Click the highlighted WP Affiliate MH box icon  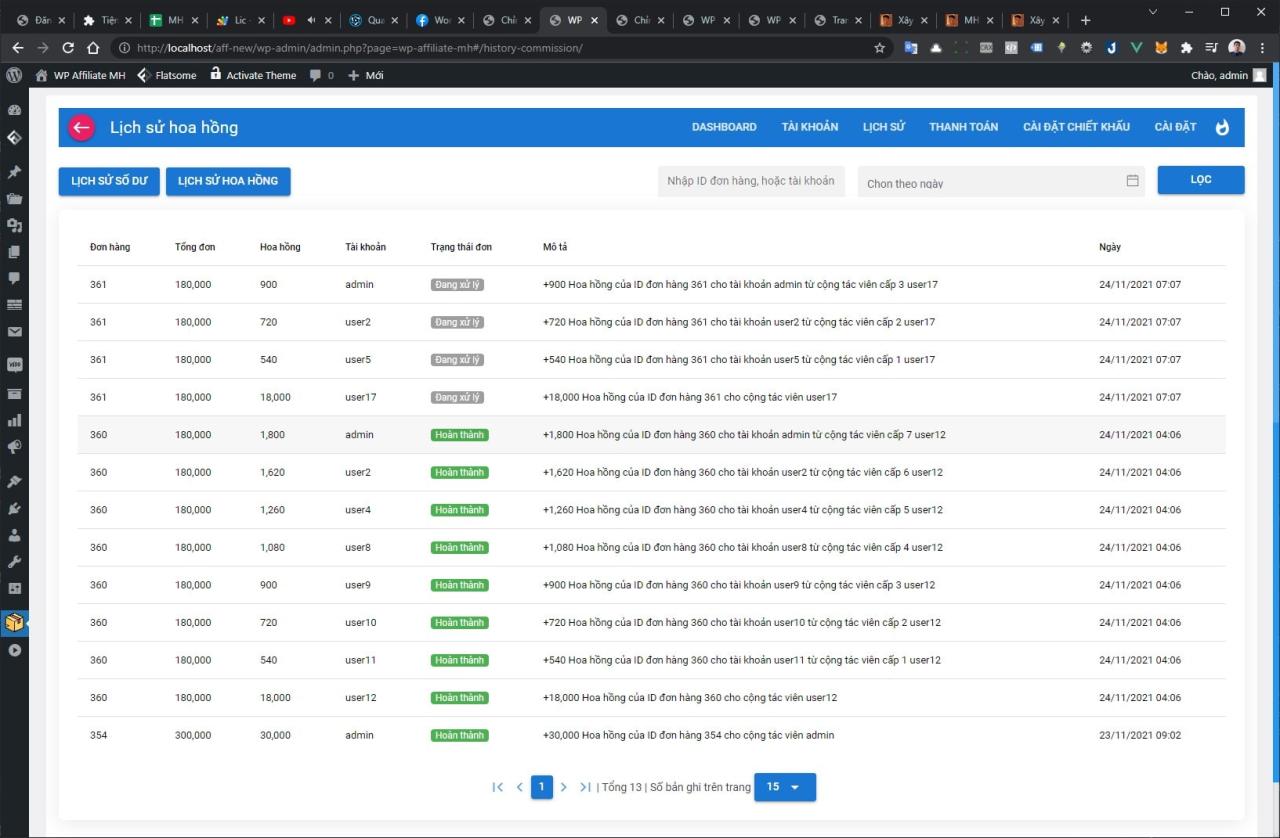[14, 621]
